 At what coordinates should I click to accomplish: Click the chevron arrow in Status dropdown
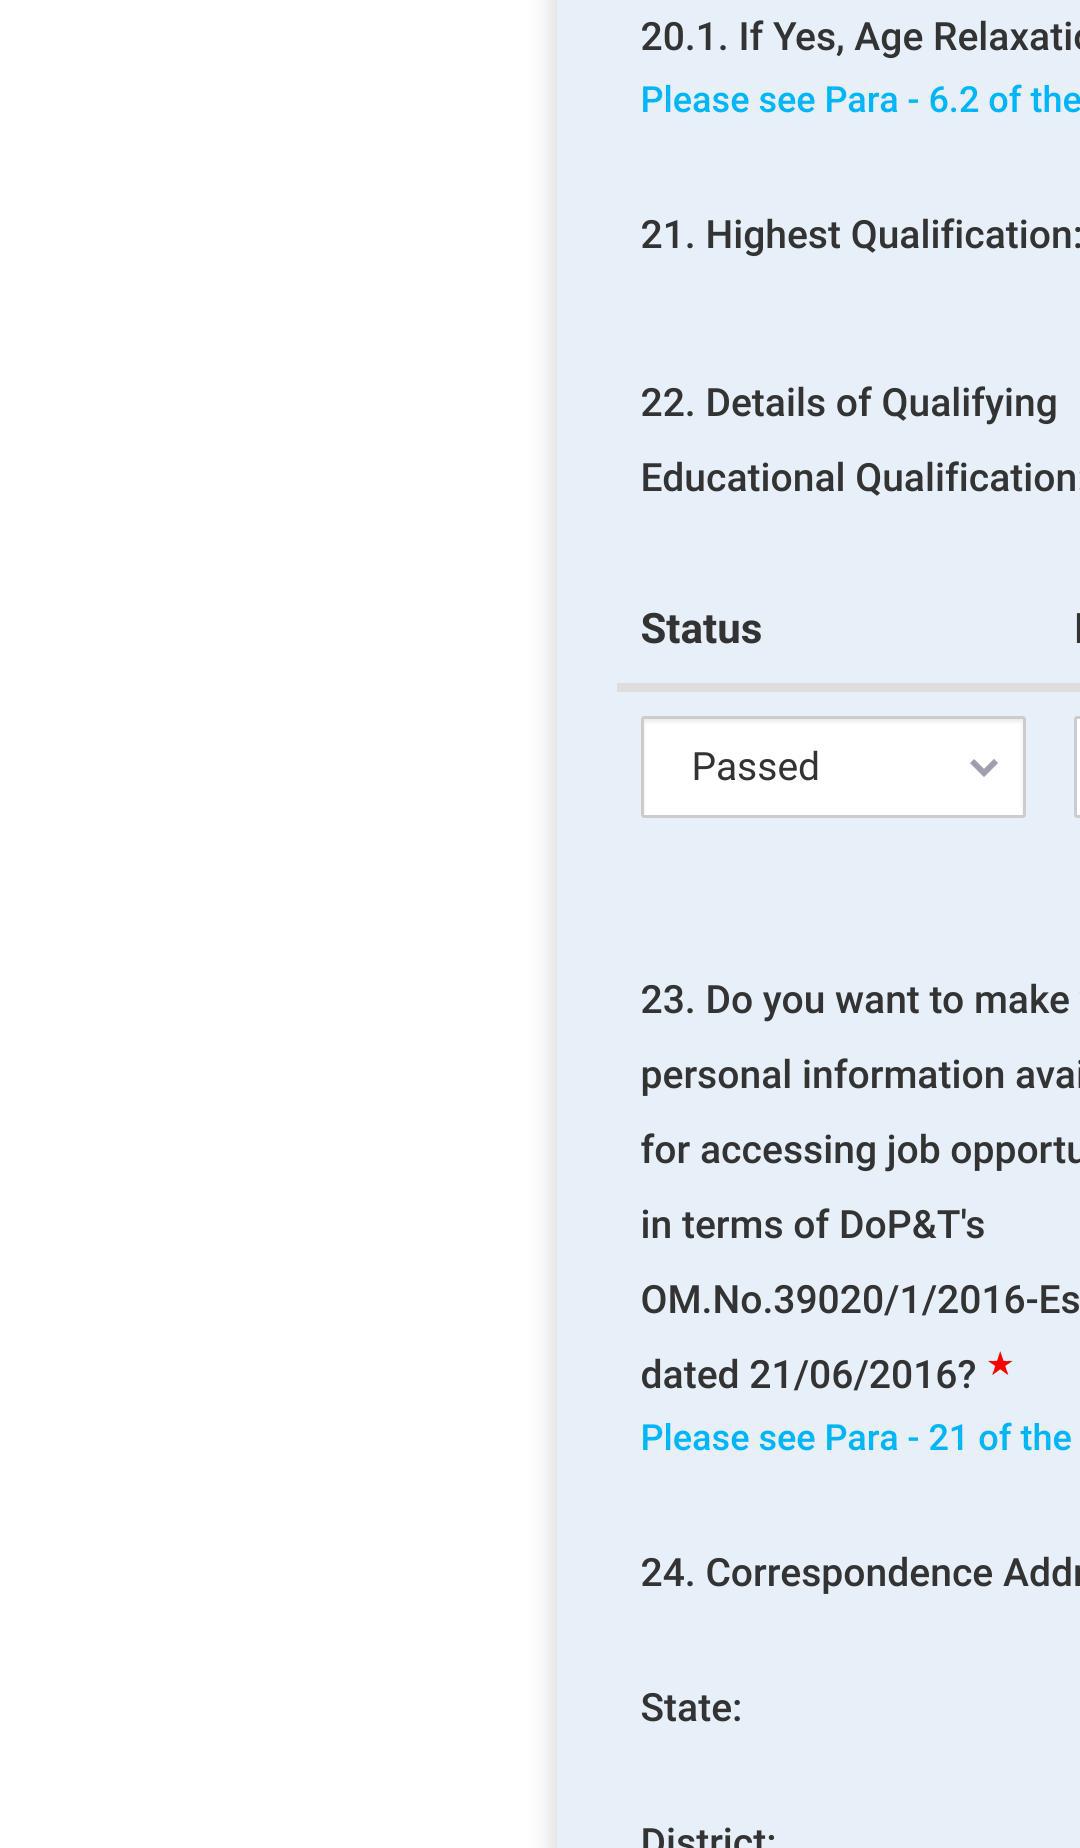pos(984,768)
